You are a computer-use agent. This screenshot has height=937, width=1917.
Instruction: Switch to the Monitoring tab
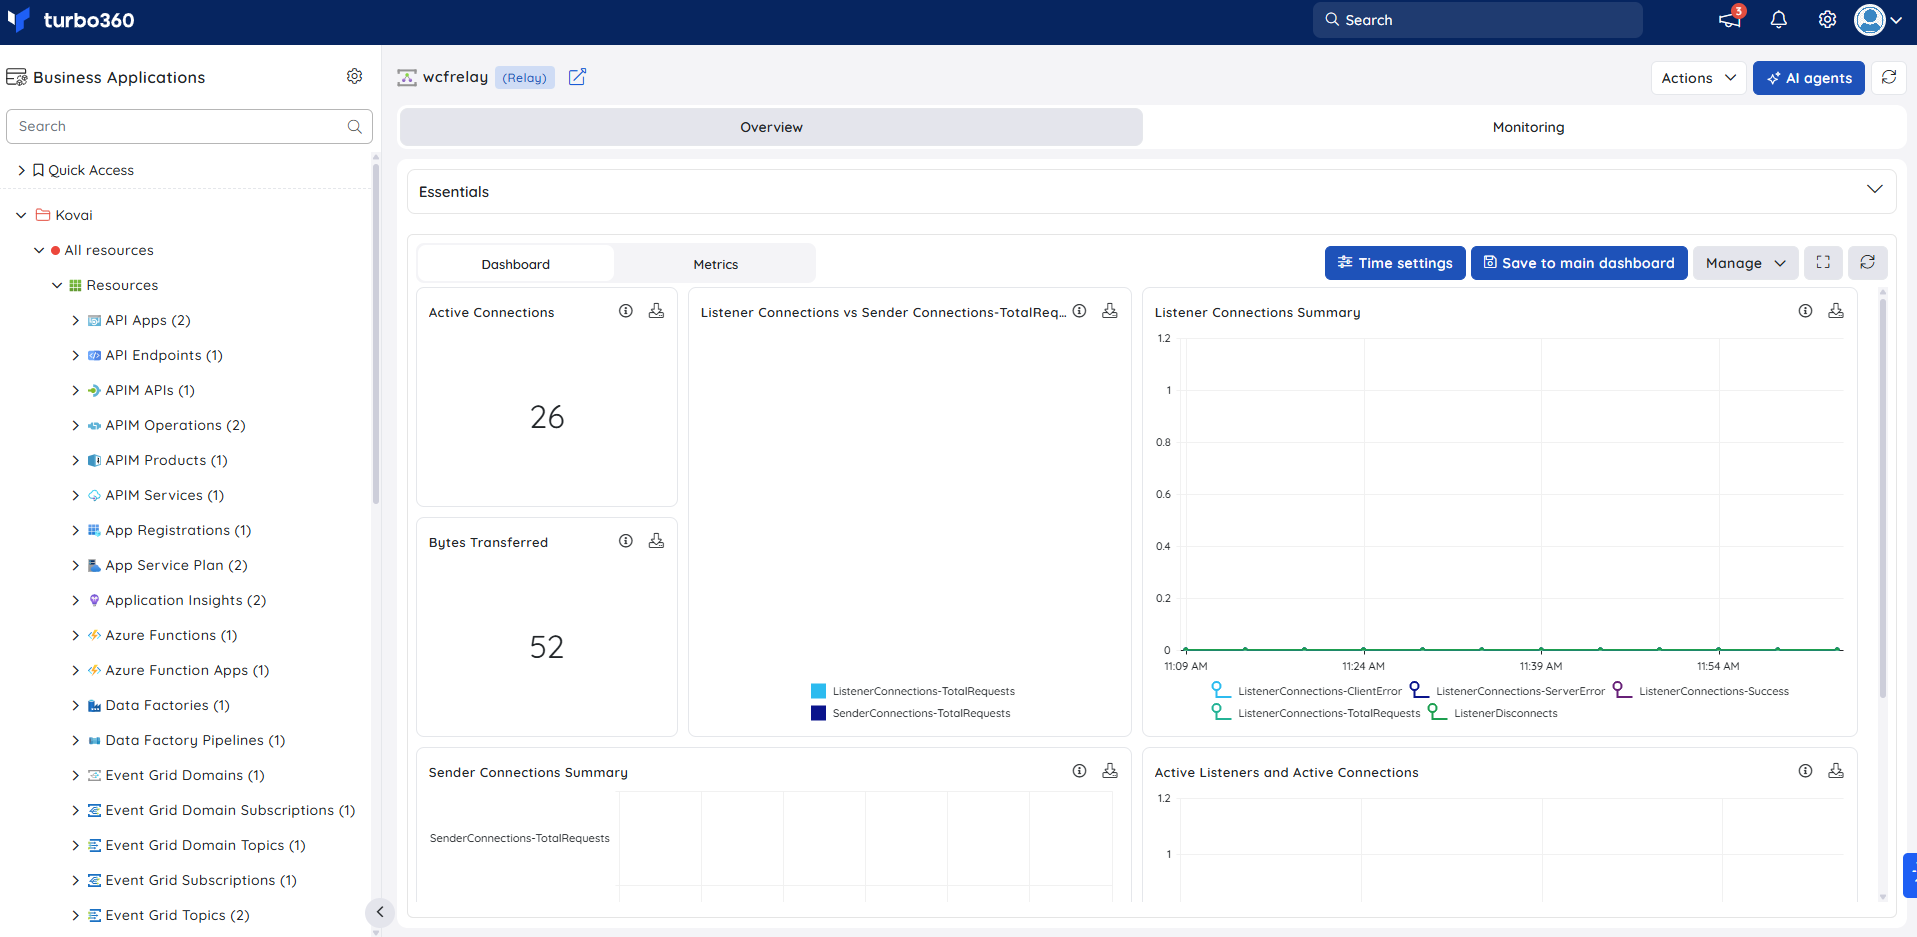(x=1528, y=127)
